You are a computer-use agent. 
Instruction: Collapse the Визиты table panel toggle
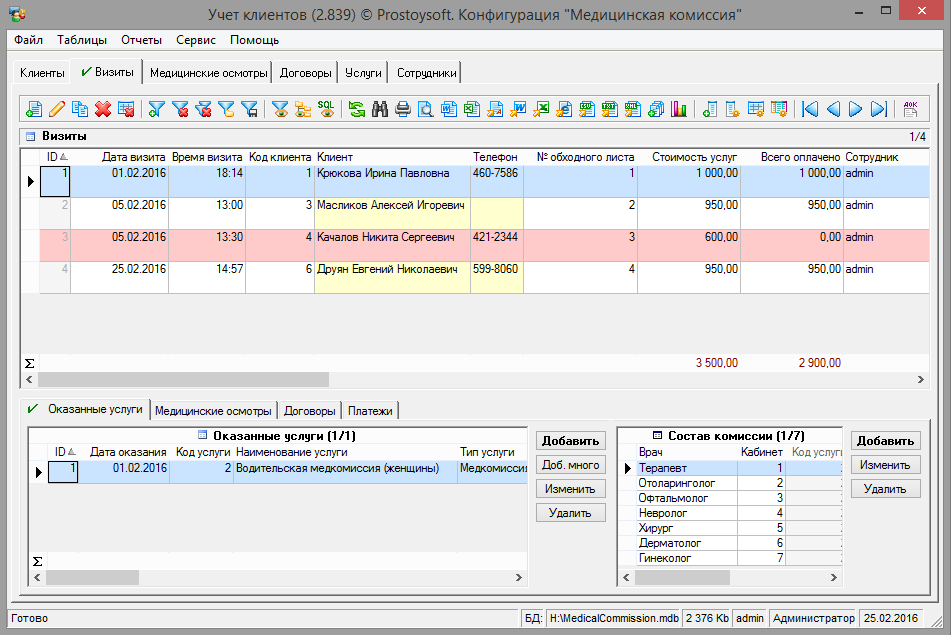(30, 136)
